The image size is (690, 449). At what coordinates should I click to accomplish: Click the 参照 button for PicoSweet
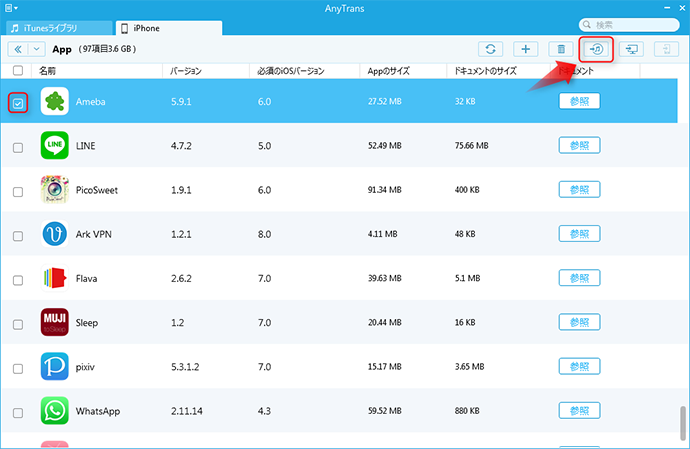pyautogui.click(x=580, y=190)
